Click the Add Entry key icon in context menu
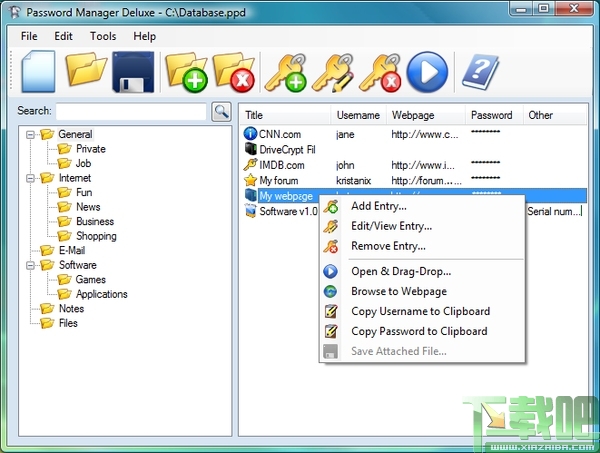Screen dimensions: 600x453 [331, 207]
